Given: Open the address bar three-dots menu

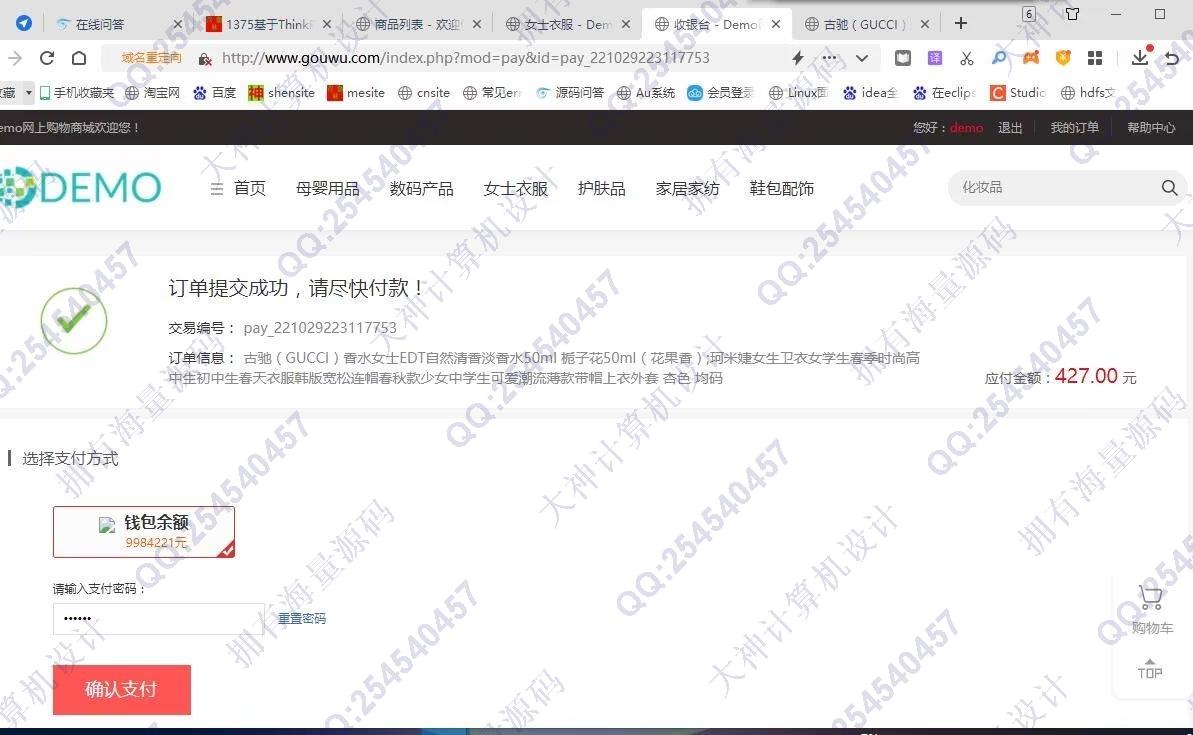Looking at the screenshot, I should click(829, 58).
